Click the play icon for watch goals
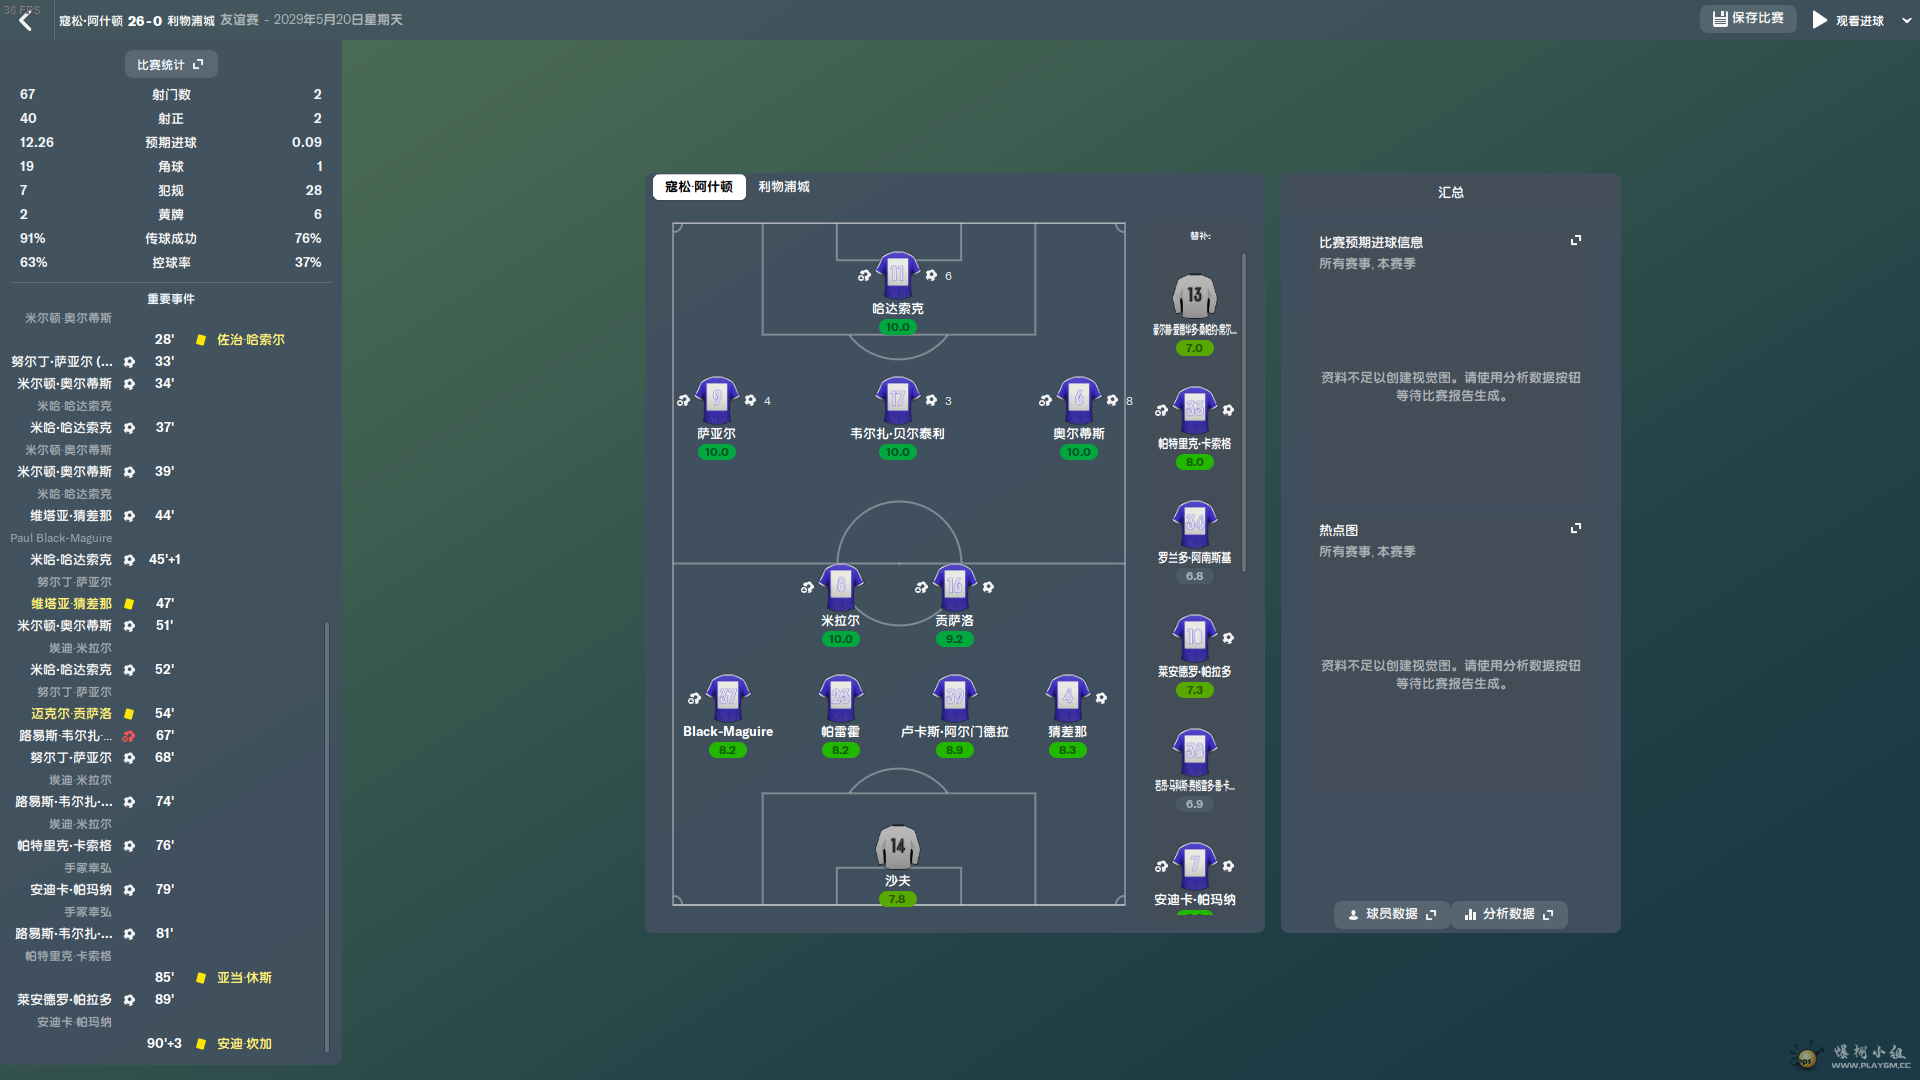Screen dimensions: 1920x1080 pos(1819,20)
